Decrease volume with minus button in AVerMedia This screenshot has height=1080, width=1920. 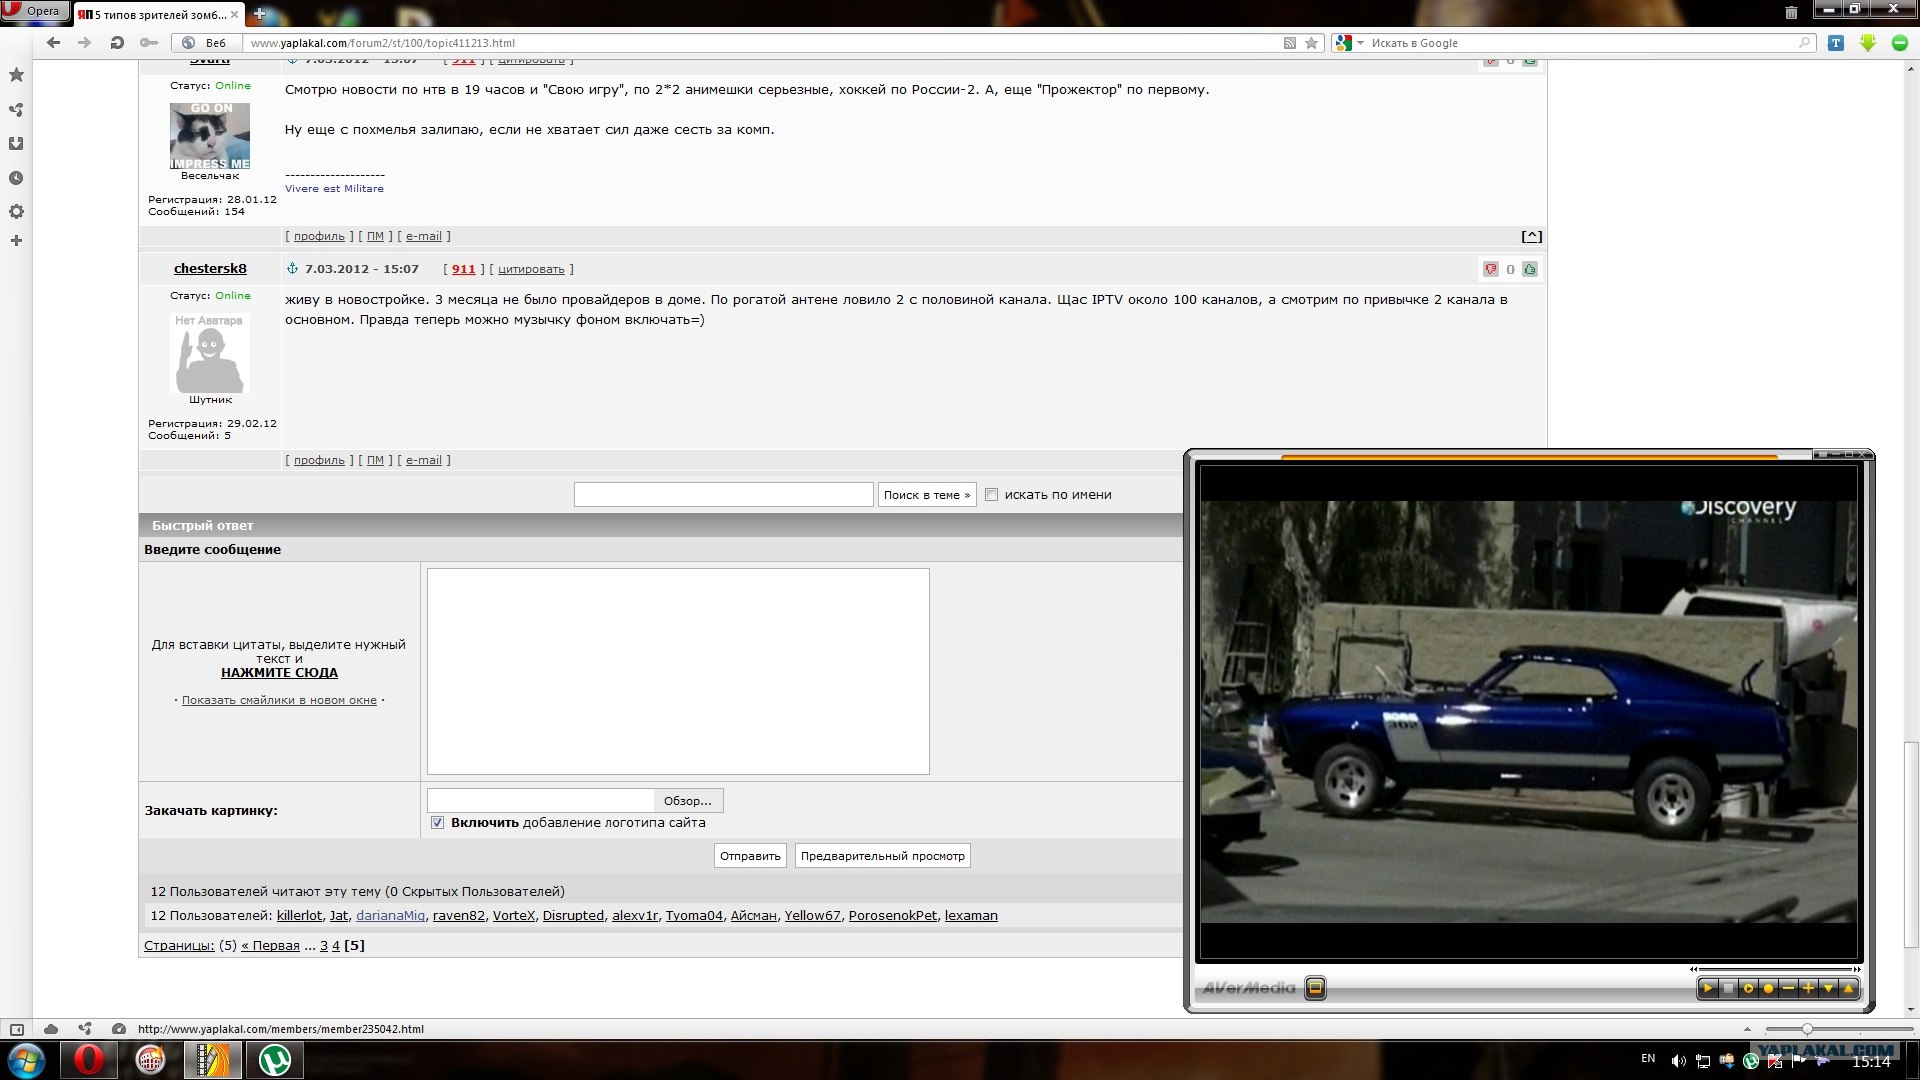[x=1788, y=989]
